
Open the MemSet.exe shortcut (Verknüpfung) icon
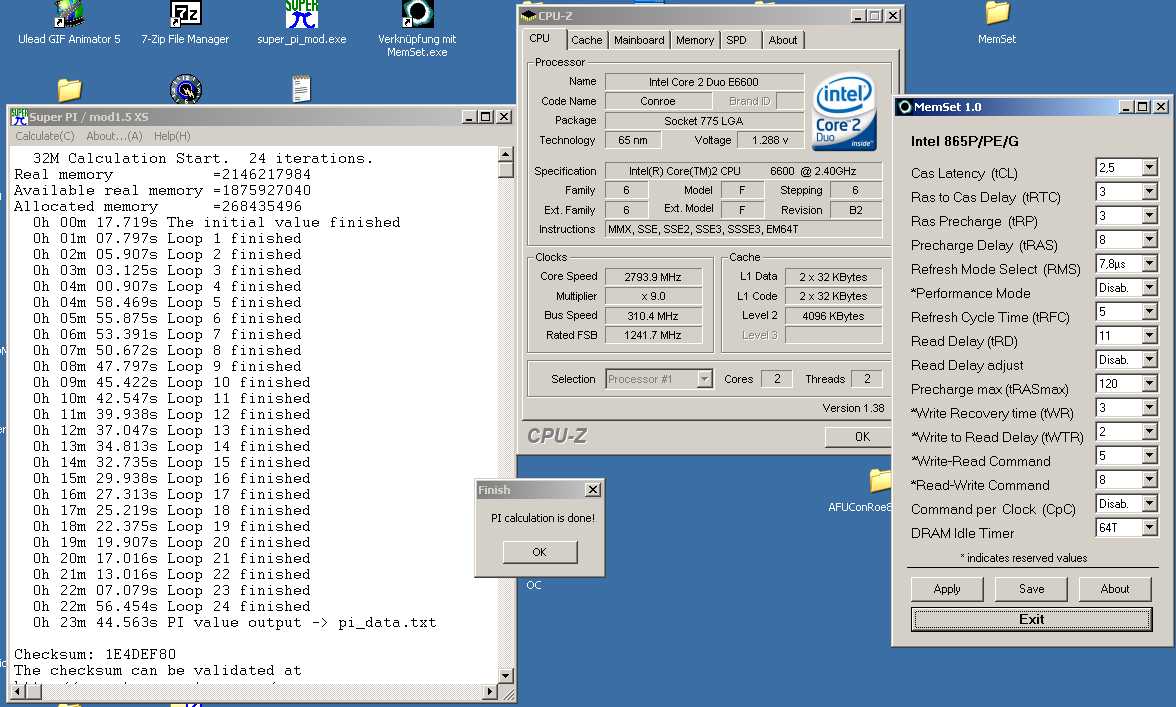(x=417, y=13)
